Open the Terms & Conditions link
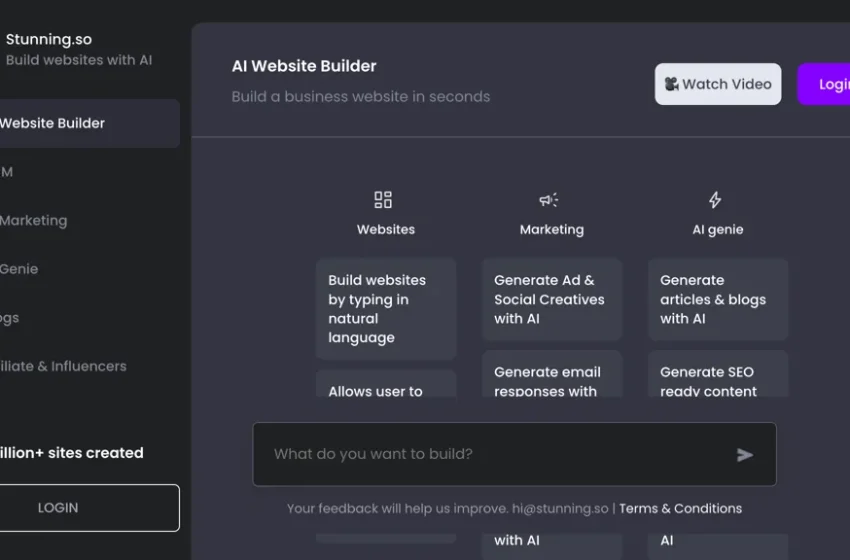 tap(680, 508)
